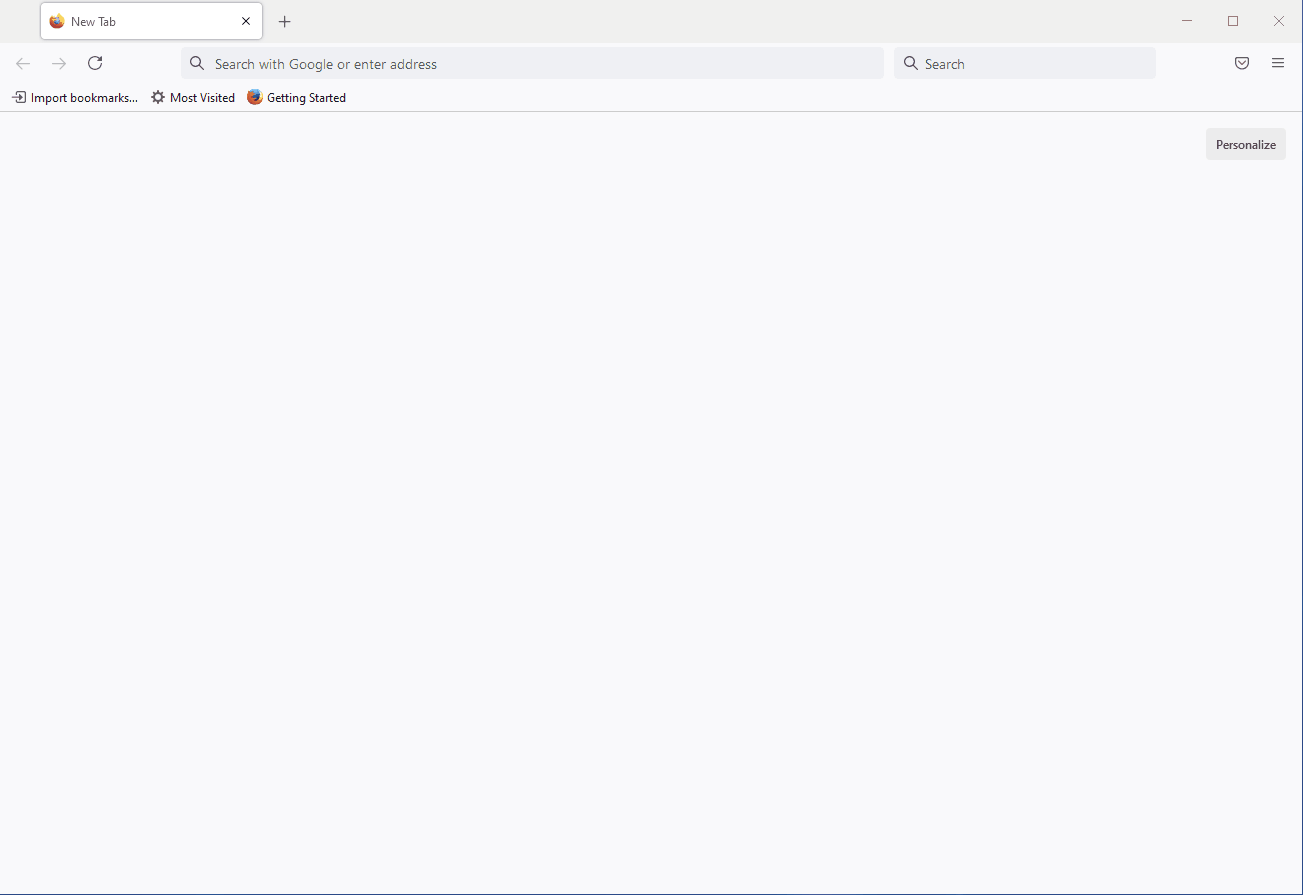
Task: Open the Firefox application menu
Action: 1277,63
